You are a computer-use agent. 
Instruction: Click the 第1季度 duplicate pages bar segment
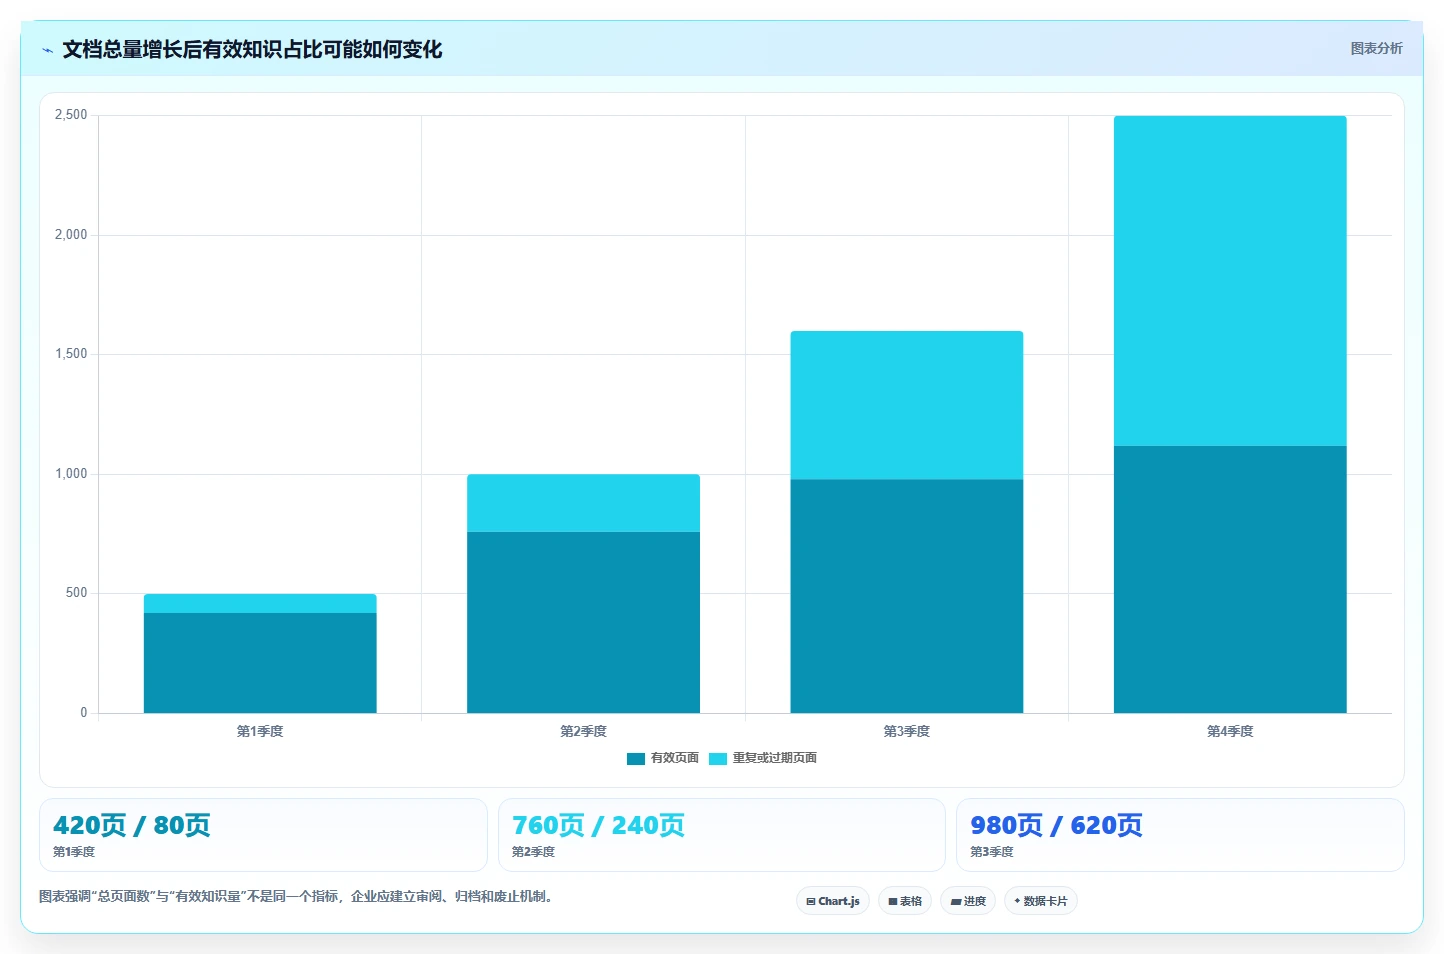[x=260, y=603]
